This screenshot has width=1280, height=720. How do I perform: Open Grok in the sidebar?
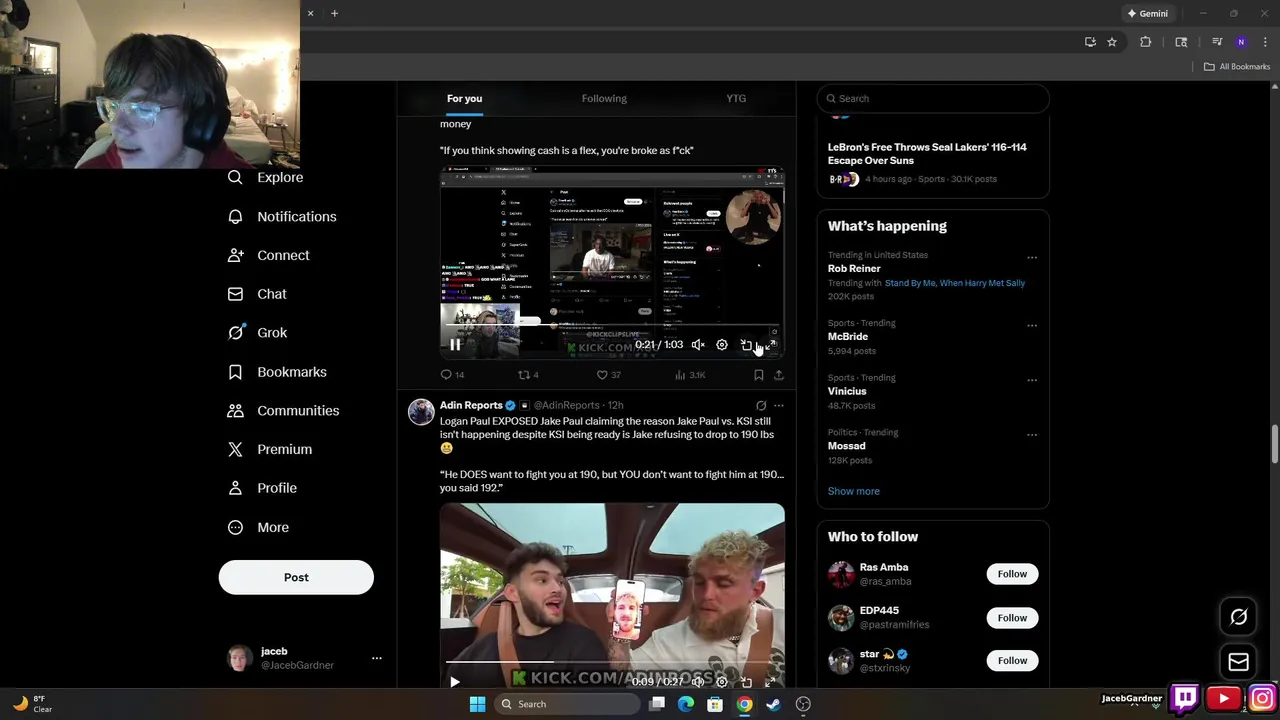coord(257,332)
